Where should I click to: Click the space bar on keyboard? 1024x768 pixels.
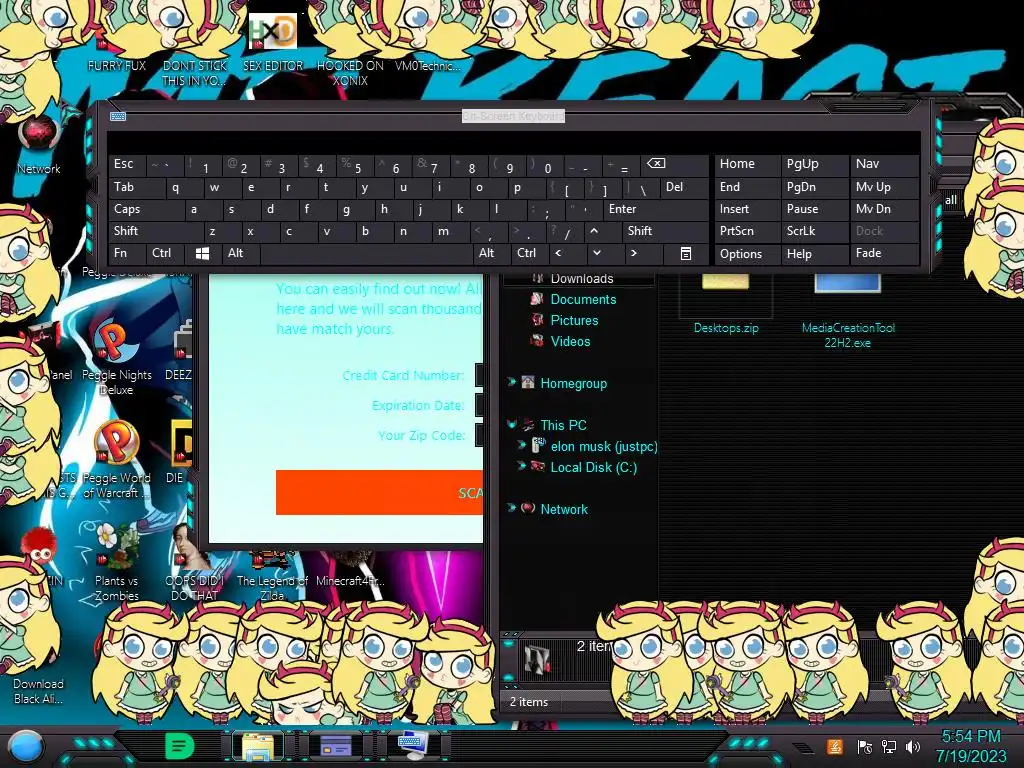tap(366, 253)
